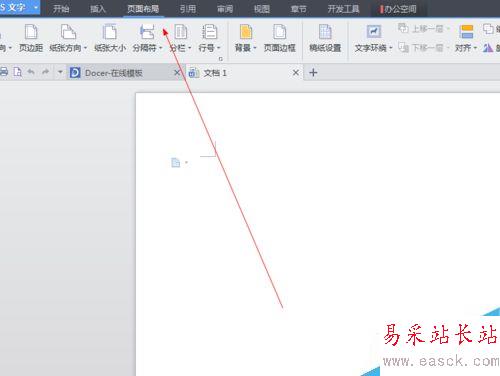Switch to the 章节 tab

coord(298,9)
